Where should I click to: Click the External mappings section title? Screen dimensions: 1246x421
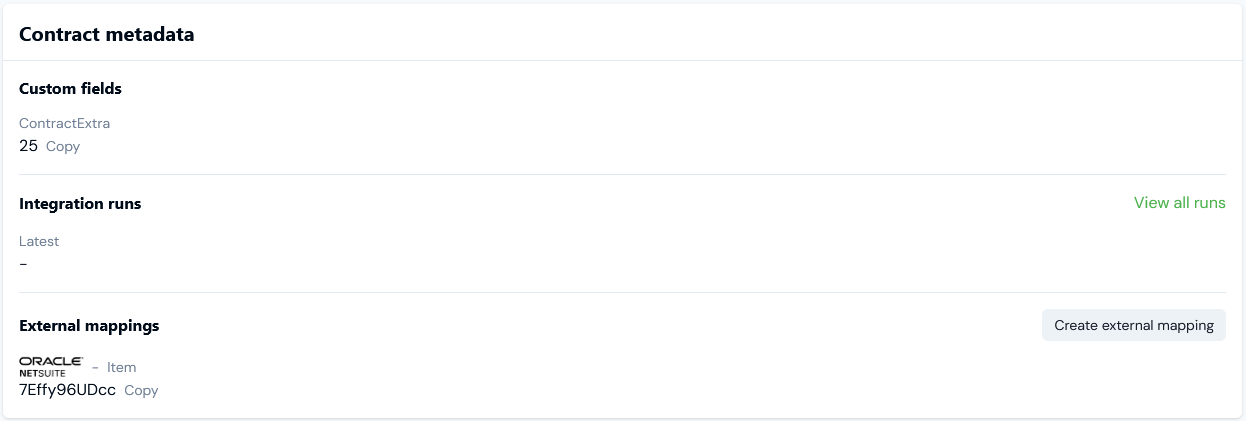click(89, 326)
